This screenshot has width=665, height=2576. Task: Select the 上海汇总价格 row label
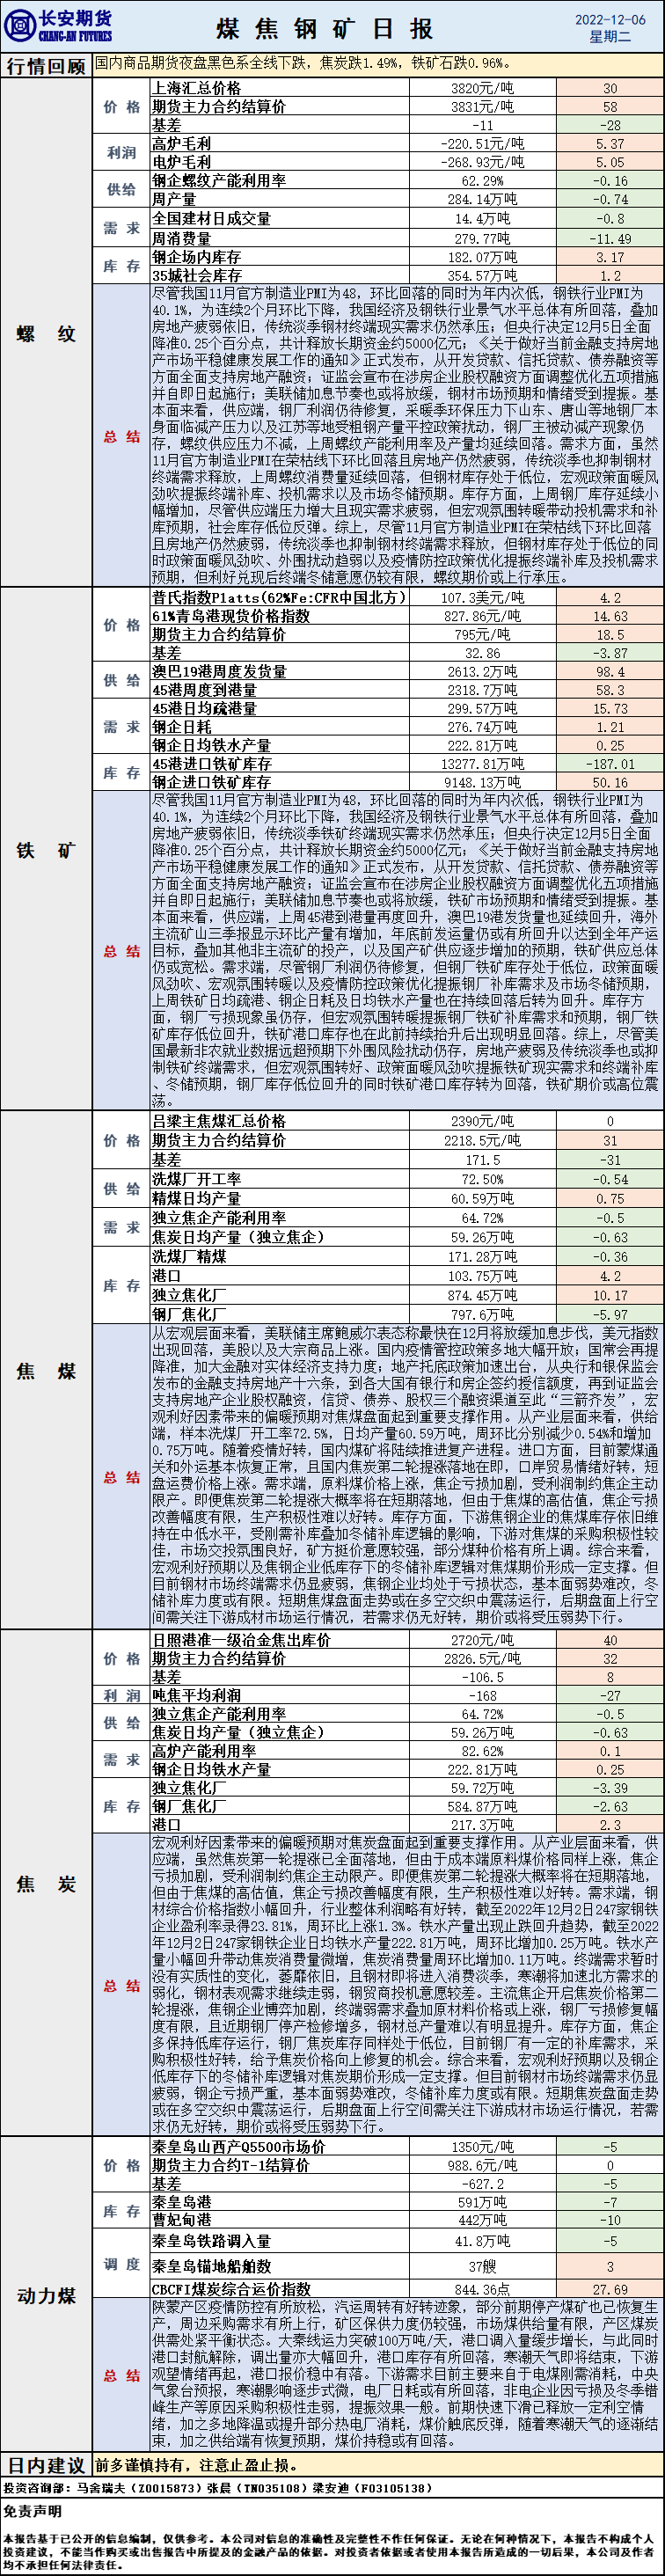[x=196, y=88]
